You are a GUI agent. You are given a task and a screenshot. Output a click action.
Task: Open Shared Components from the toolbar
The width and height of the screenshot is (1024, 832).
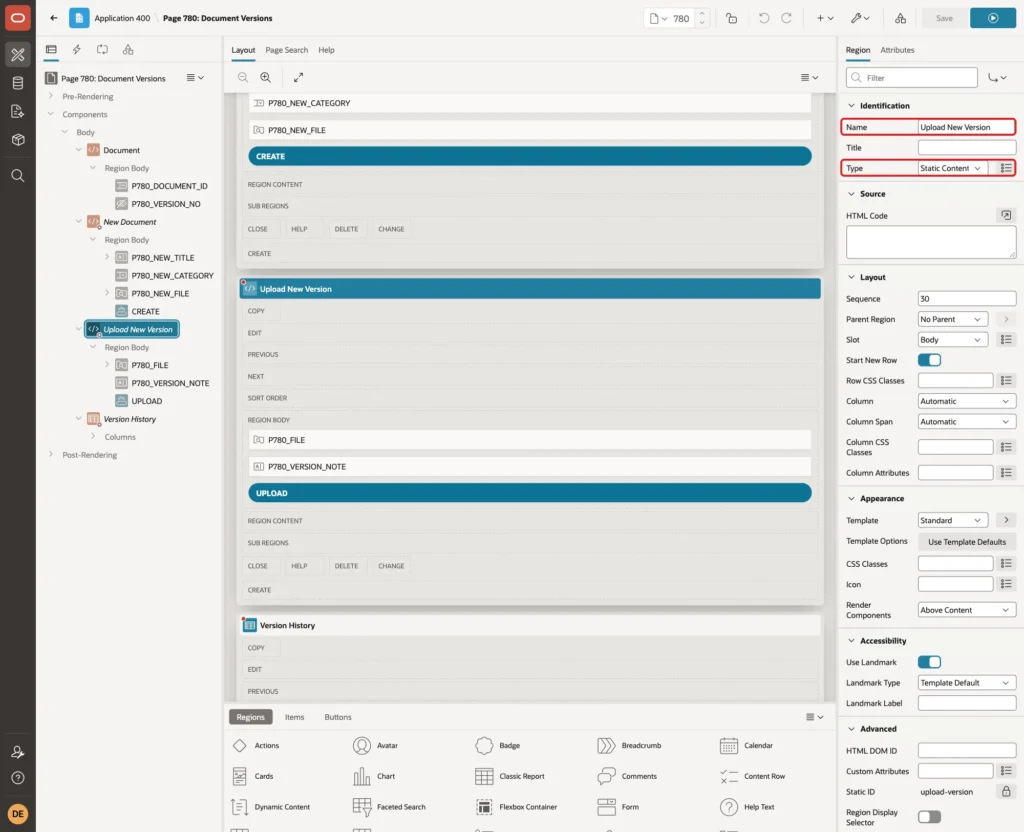click(x=901, y=18)
